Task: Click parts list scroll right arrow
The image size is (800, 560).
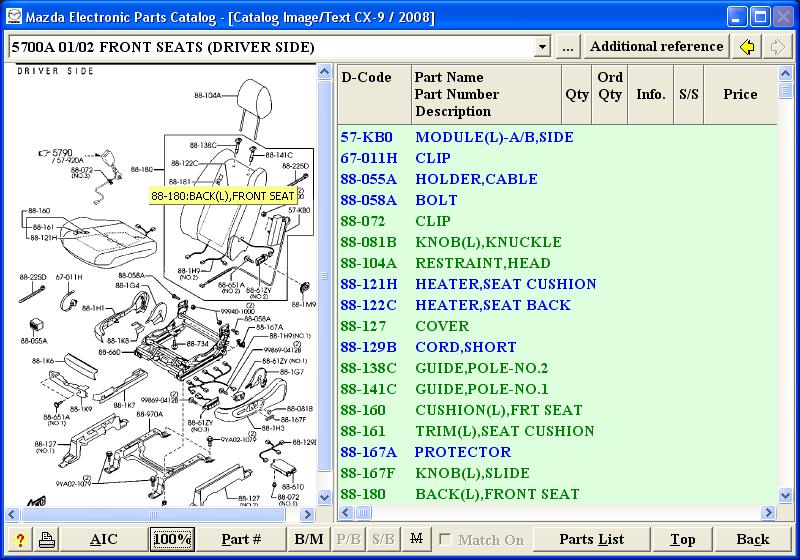Action: coord(768,512)
